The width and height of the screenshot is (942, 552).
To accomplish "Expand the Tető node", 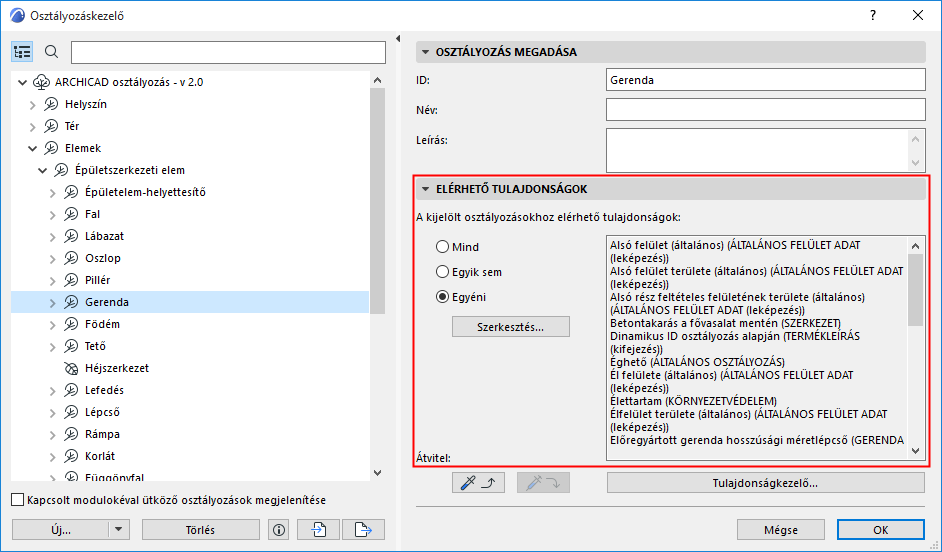I will 53,347.
